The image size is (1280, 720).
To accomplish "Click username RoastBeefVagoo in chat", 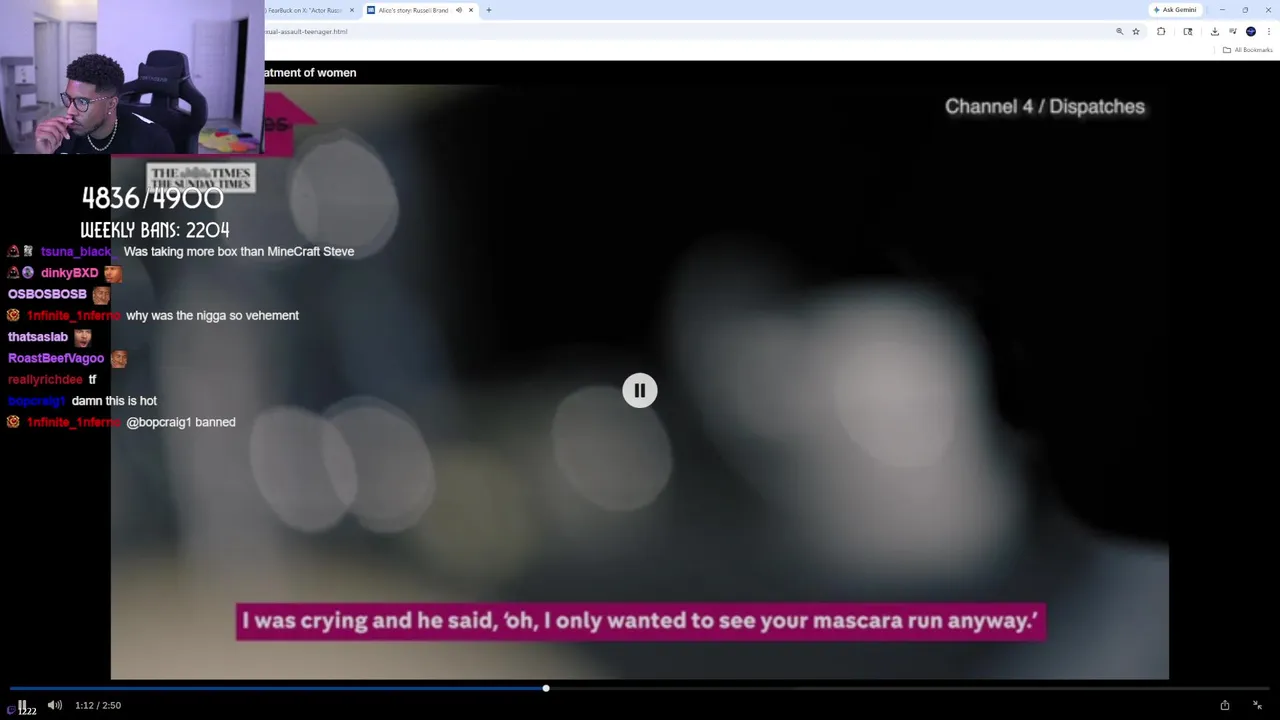I will 56,358.
